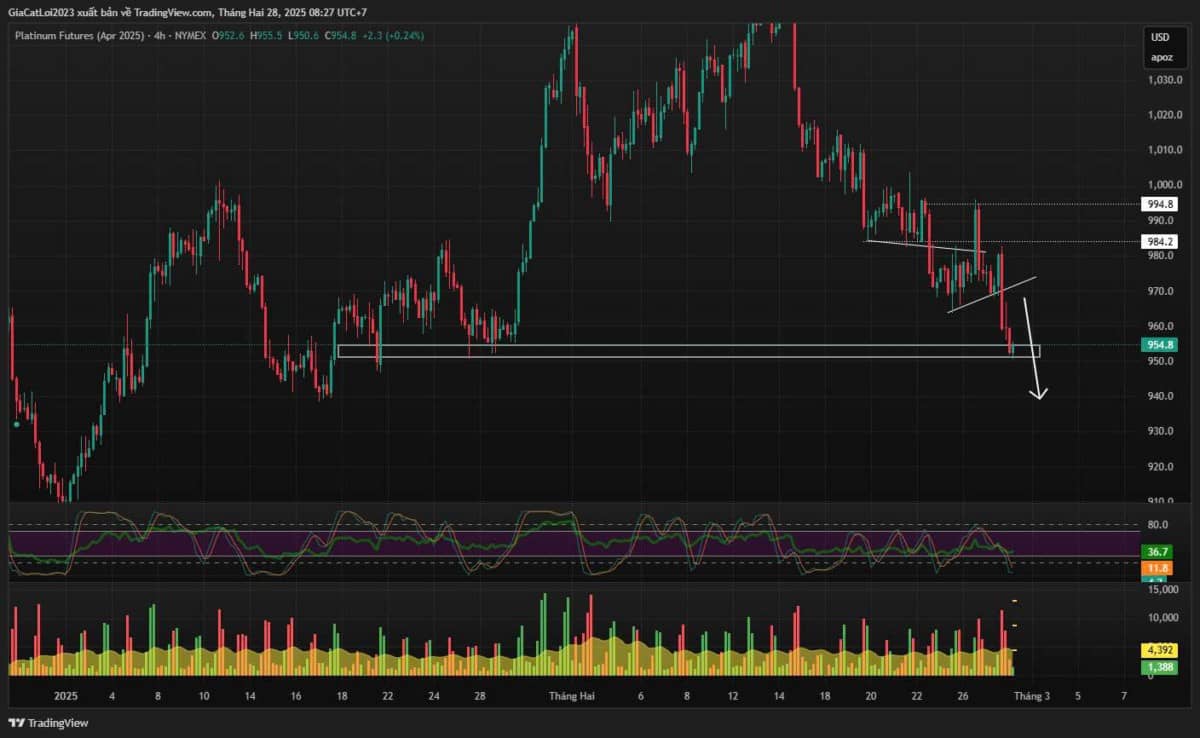Click the yellow 4,392 volume label
This screenshot has height=738, width=1200.
1160,649
